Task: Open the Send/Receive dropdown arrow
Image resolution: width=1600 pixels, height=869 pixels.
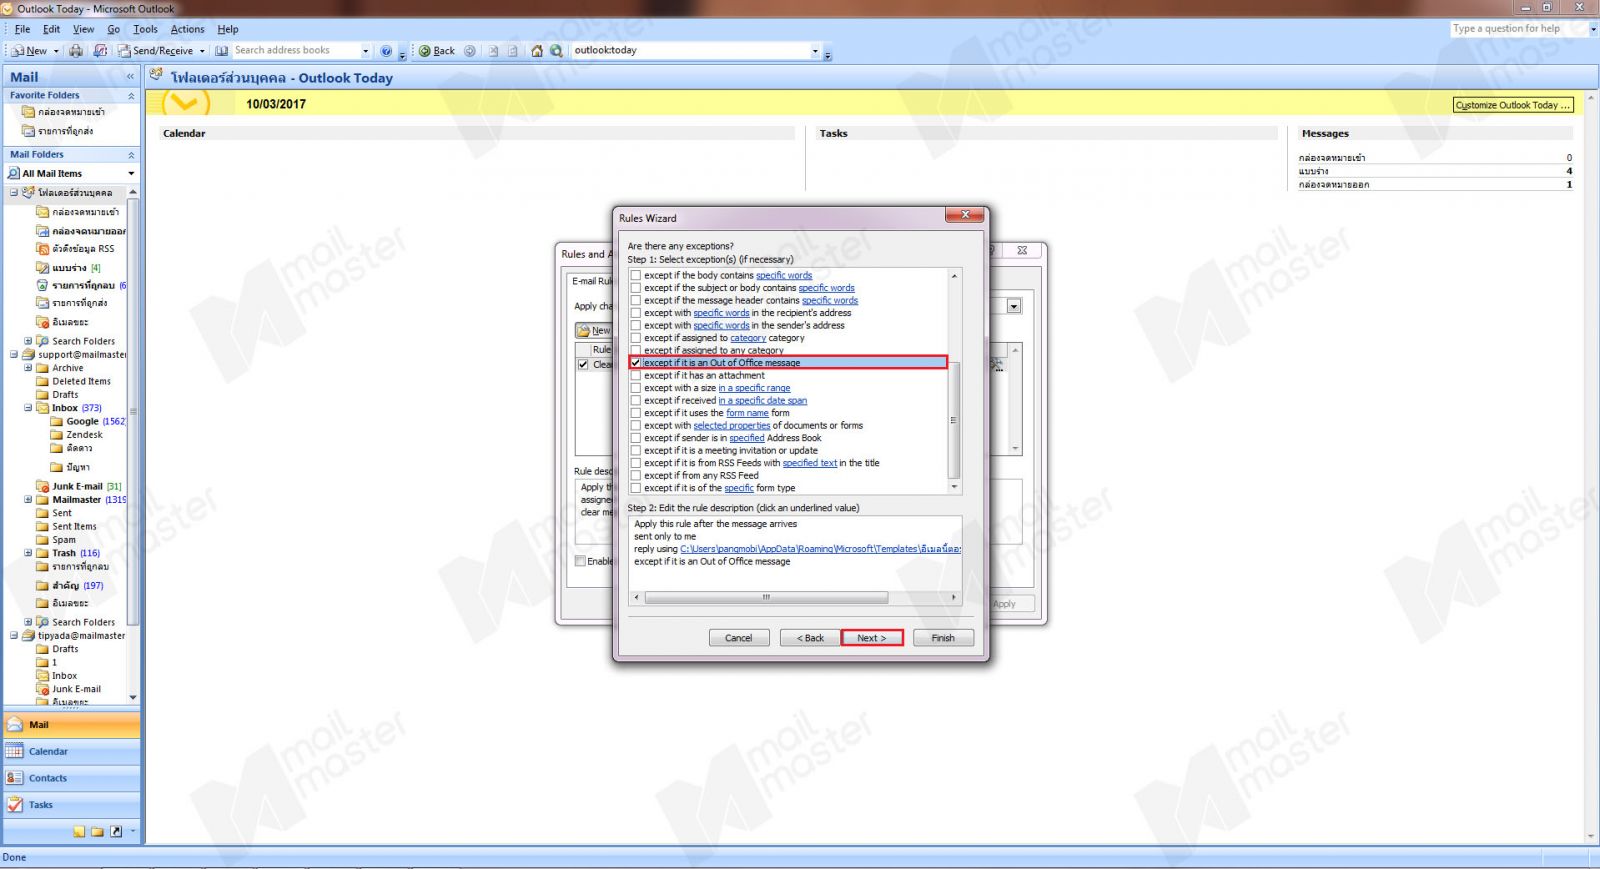Action: point(202,50)
